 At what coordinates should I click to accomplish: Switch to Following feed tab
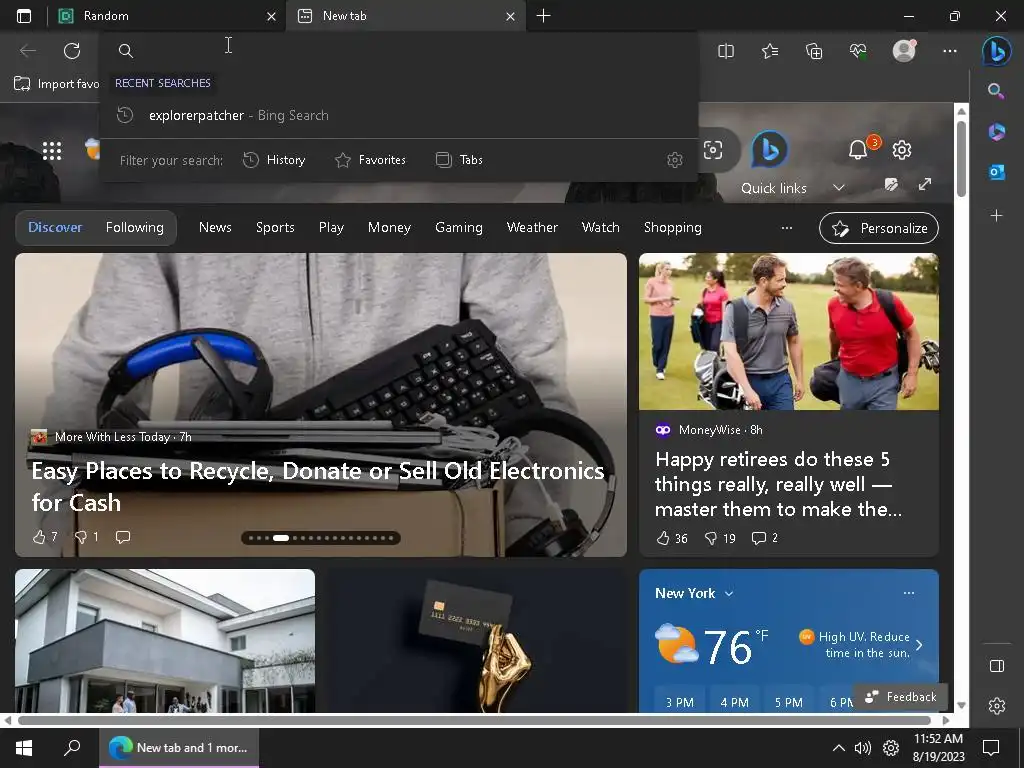pos(135,228)
